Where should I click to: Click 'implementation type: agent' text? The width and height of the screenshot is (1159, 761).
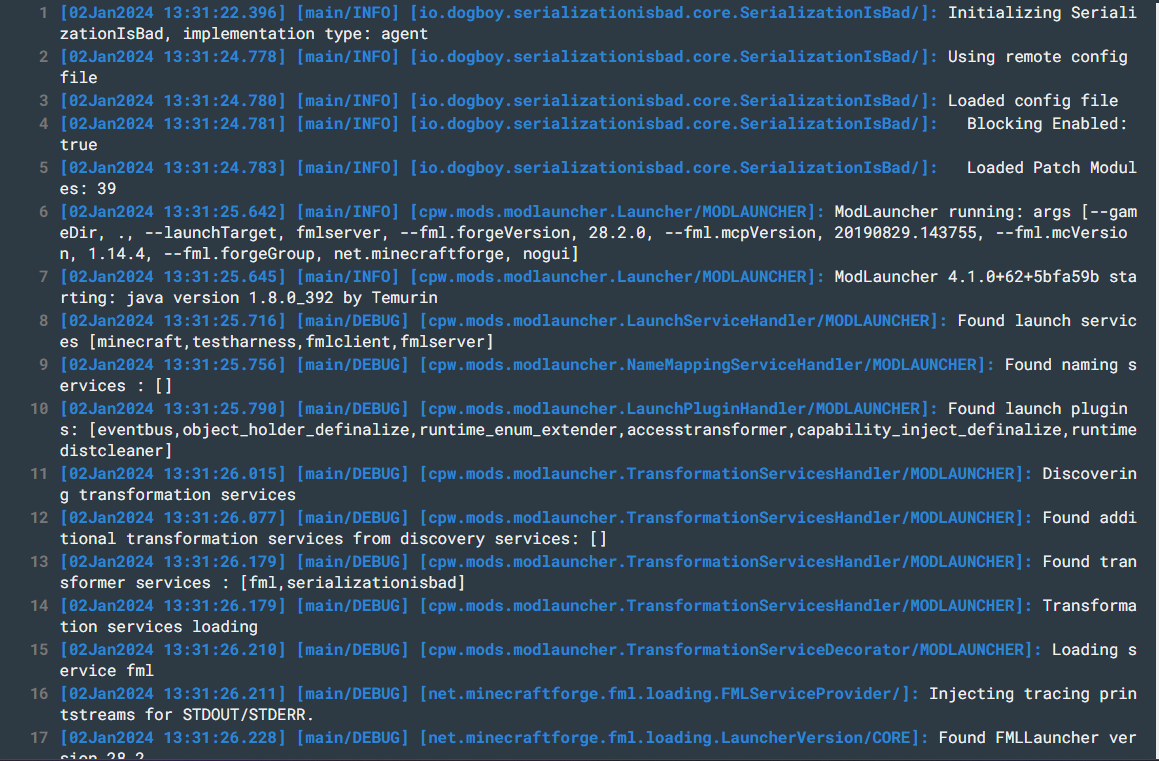pyautogui.click(x=305, y=34)
